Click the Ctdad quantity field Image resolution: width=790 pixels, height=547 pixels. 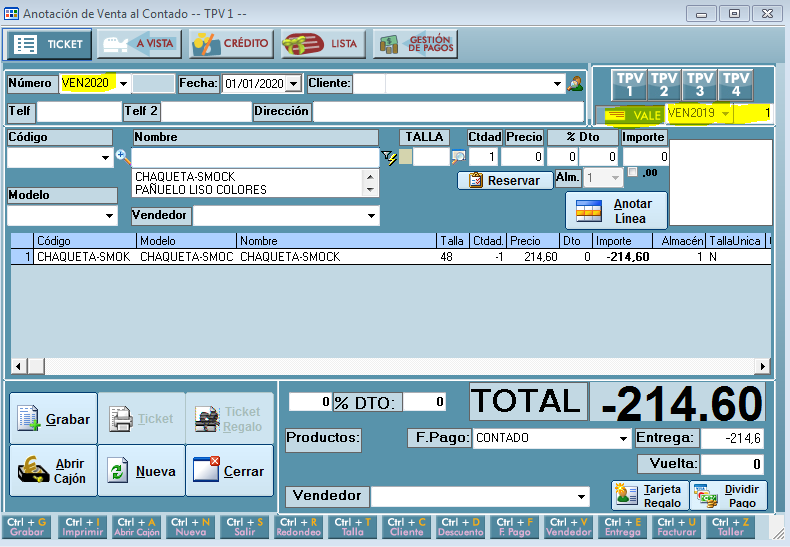484,157
